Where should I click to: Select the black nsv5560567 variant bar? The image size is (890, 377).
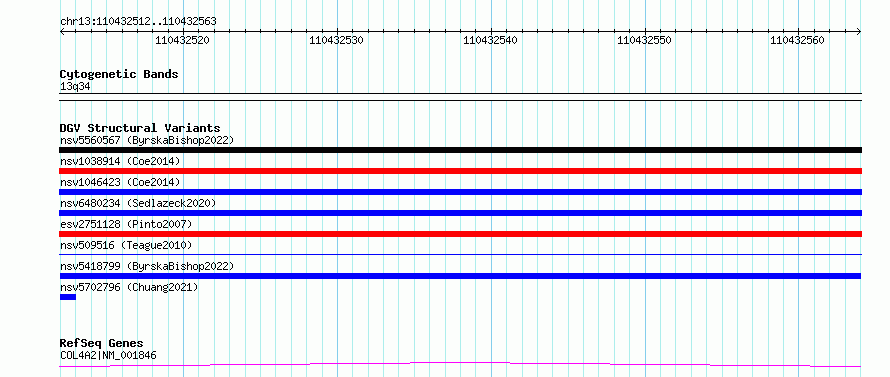[460, 150]
